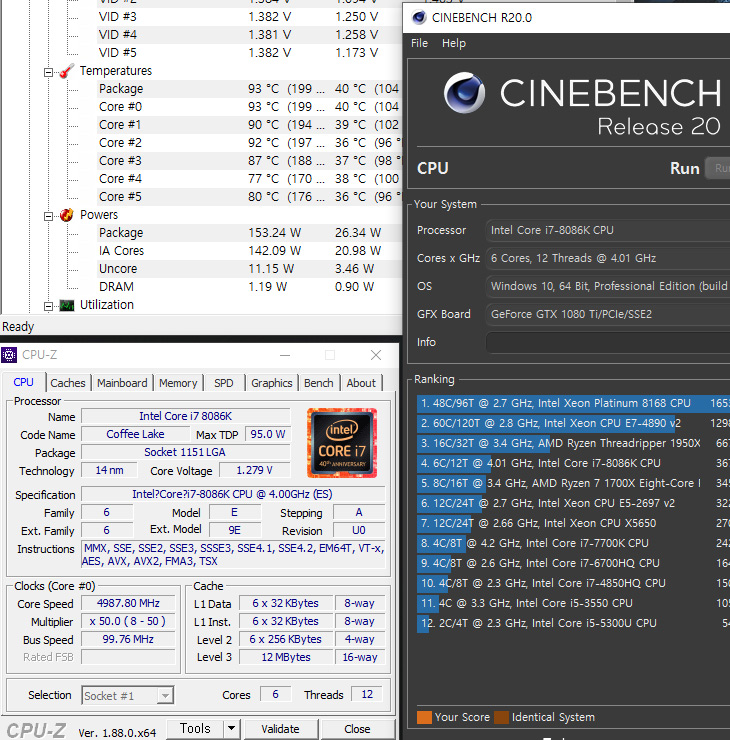Viewport: 730px width, 740px height.
Task: Select ranking entry Ryzen Threadripper 1950X
Action: [x=573, y=444]
